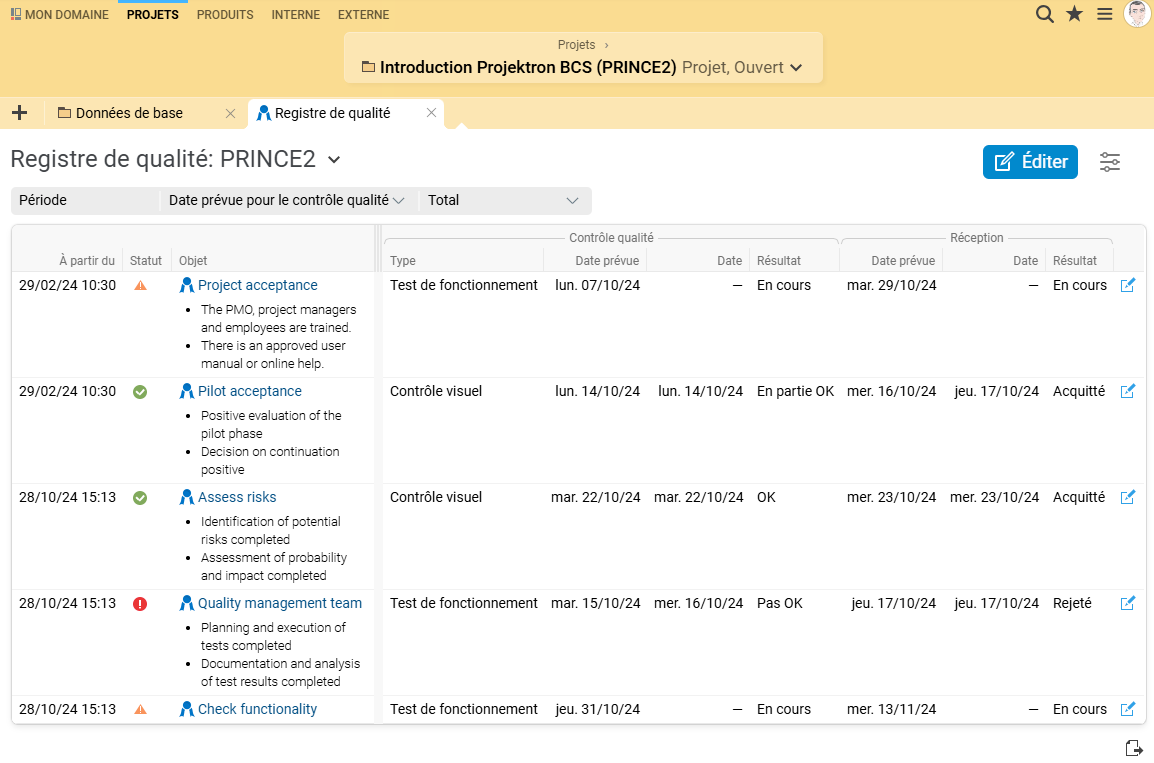Open the hamburger main menu
The width and height of the screenshot is (1154, 763).
[x=1105, y=14]
